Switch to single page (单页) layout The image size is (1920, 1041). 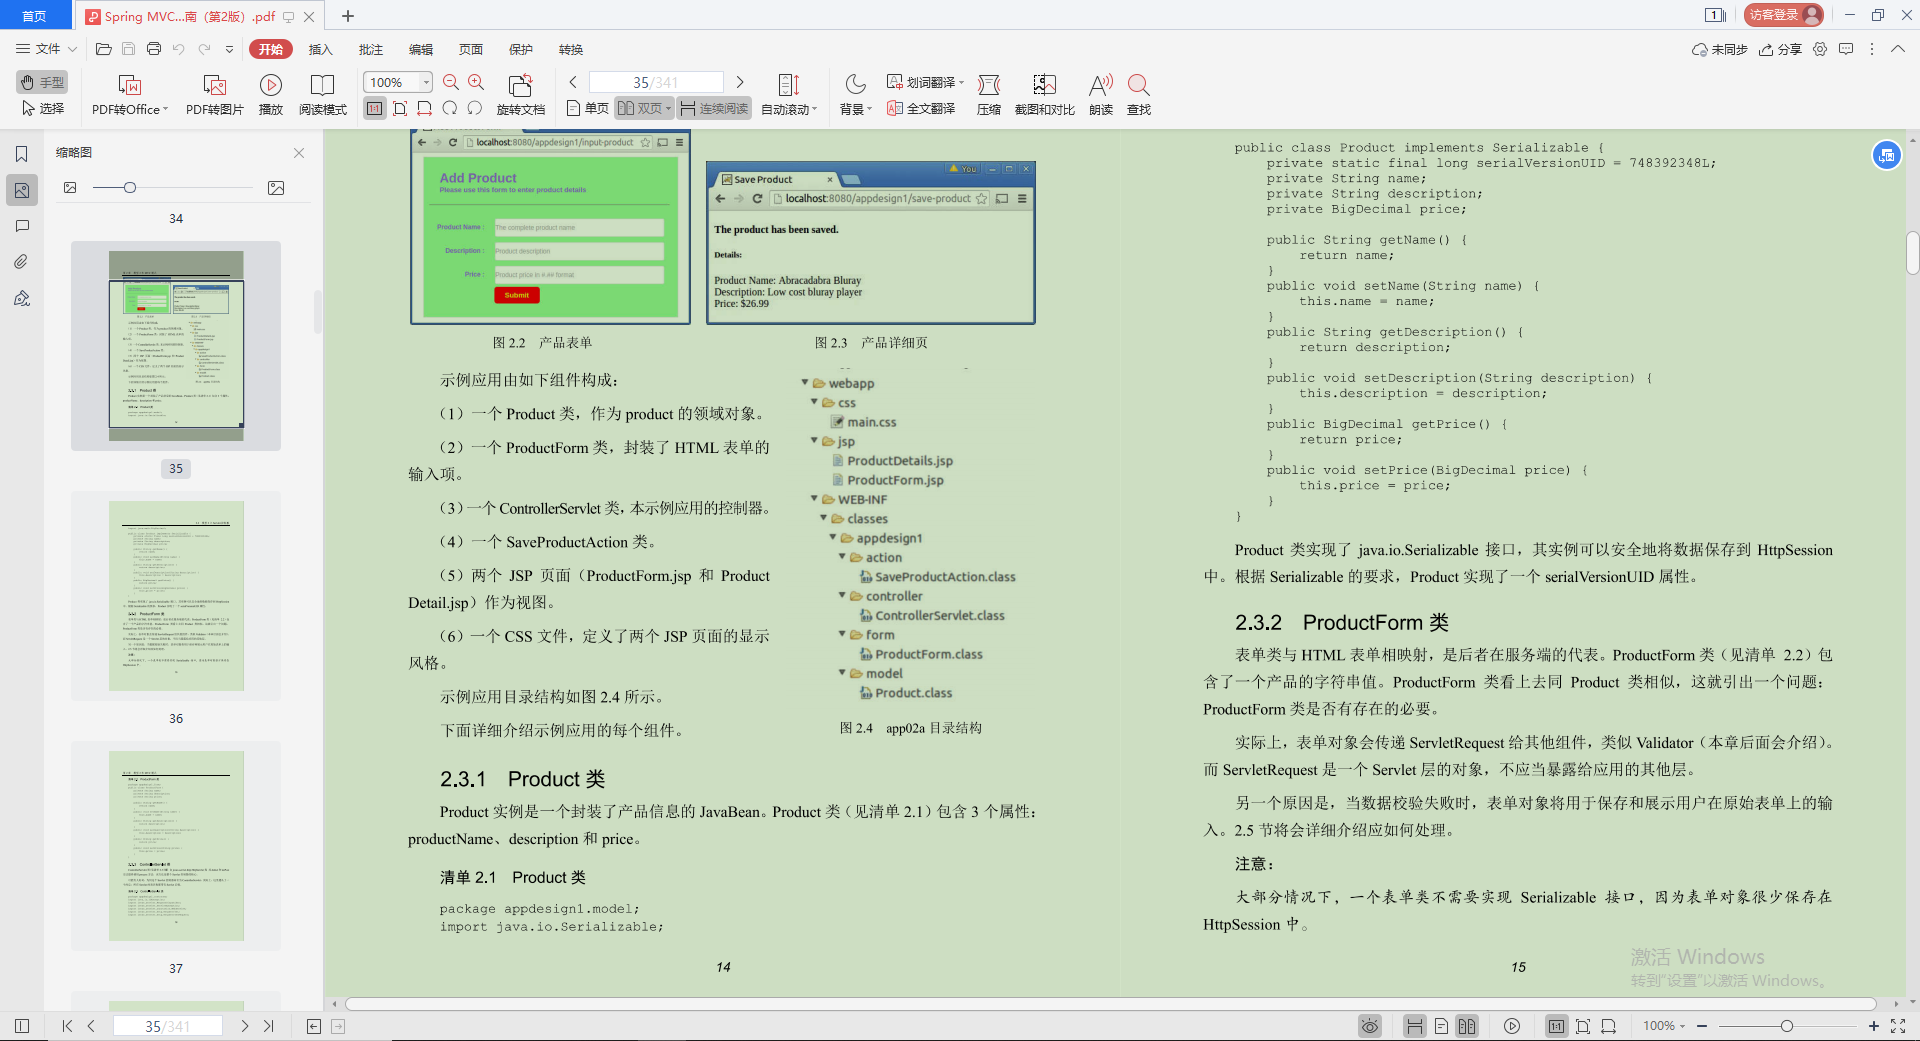[587, 108]
